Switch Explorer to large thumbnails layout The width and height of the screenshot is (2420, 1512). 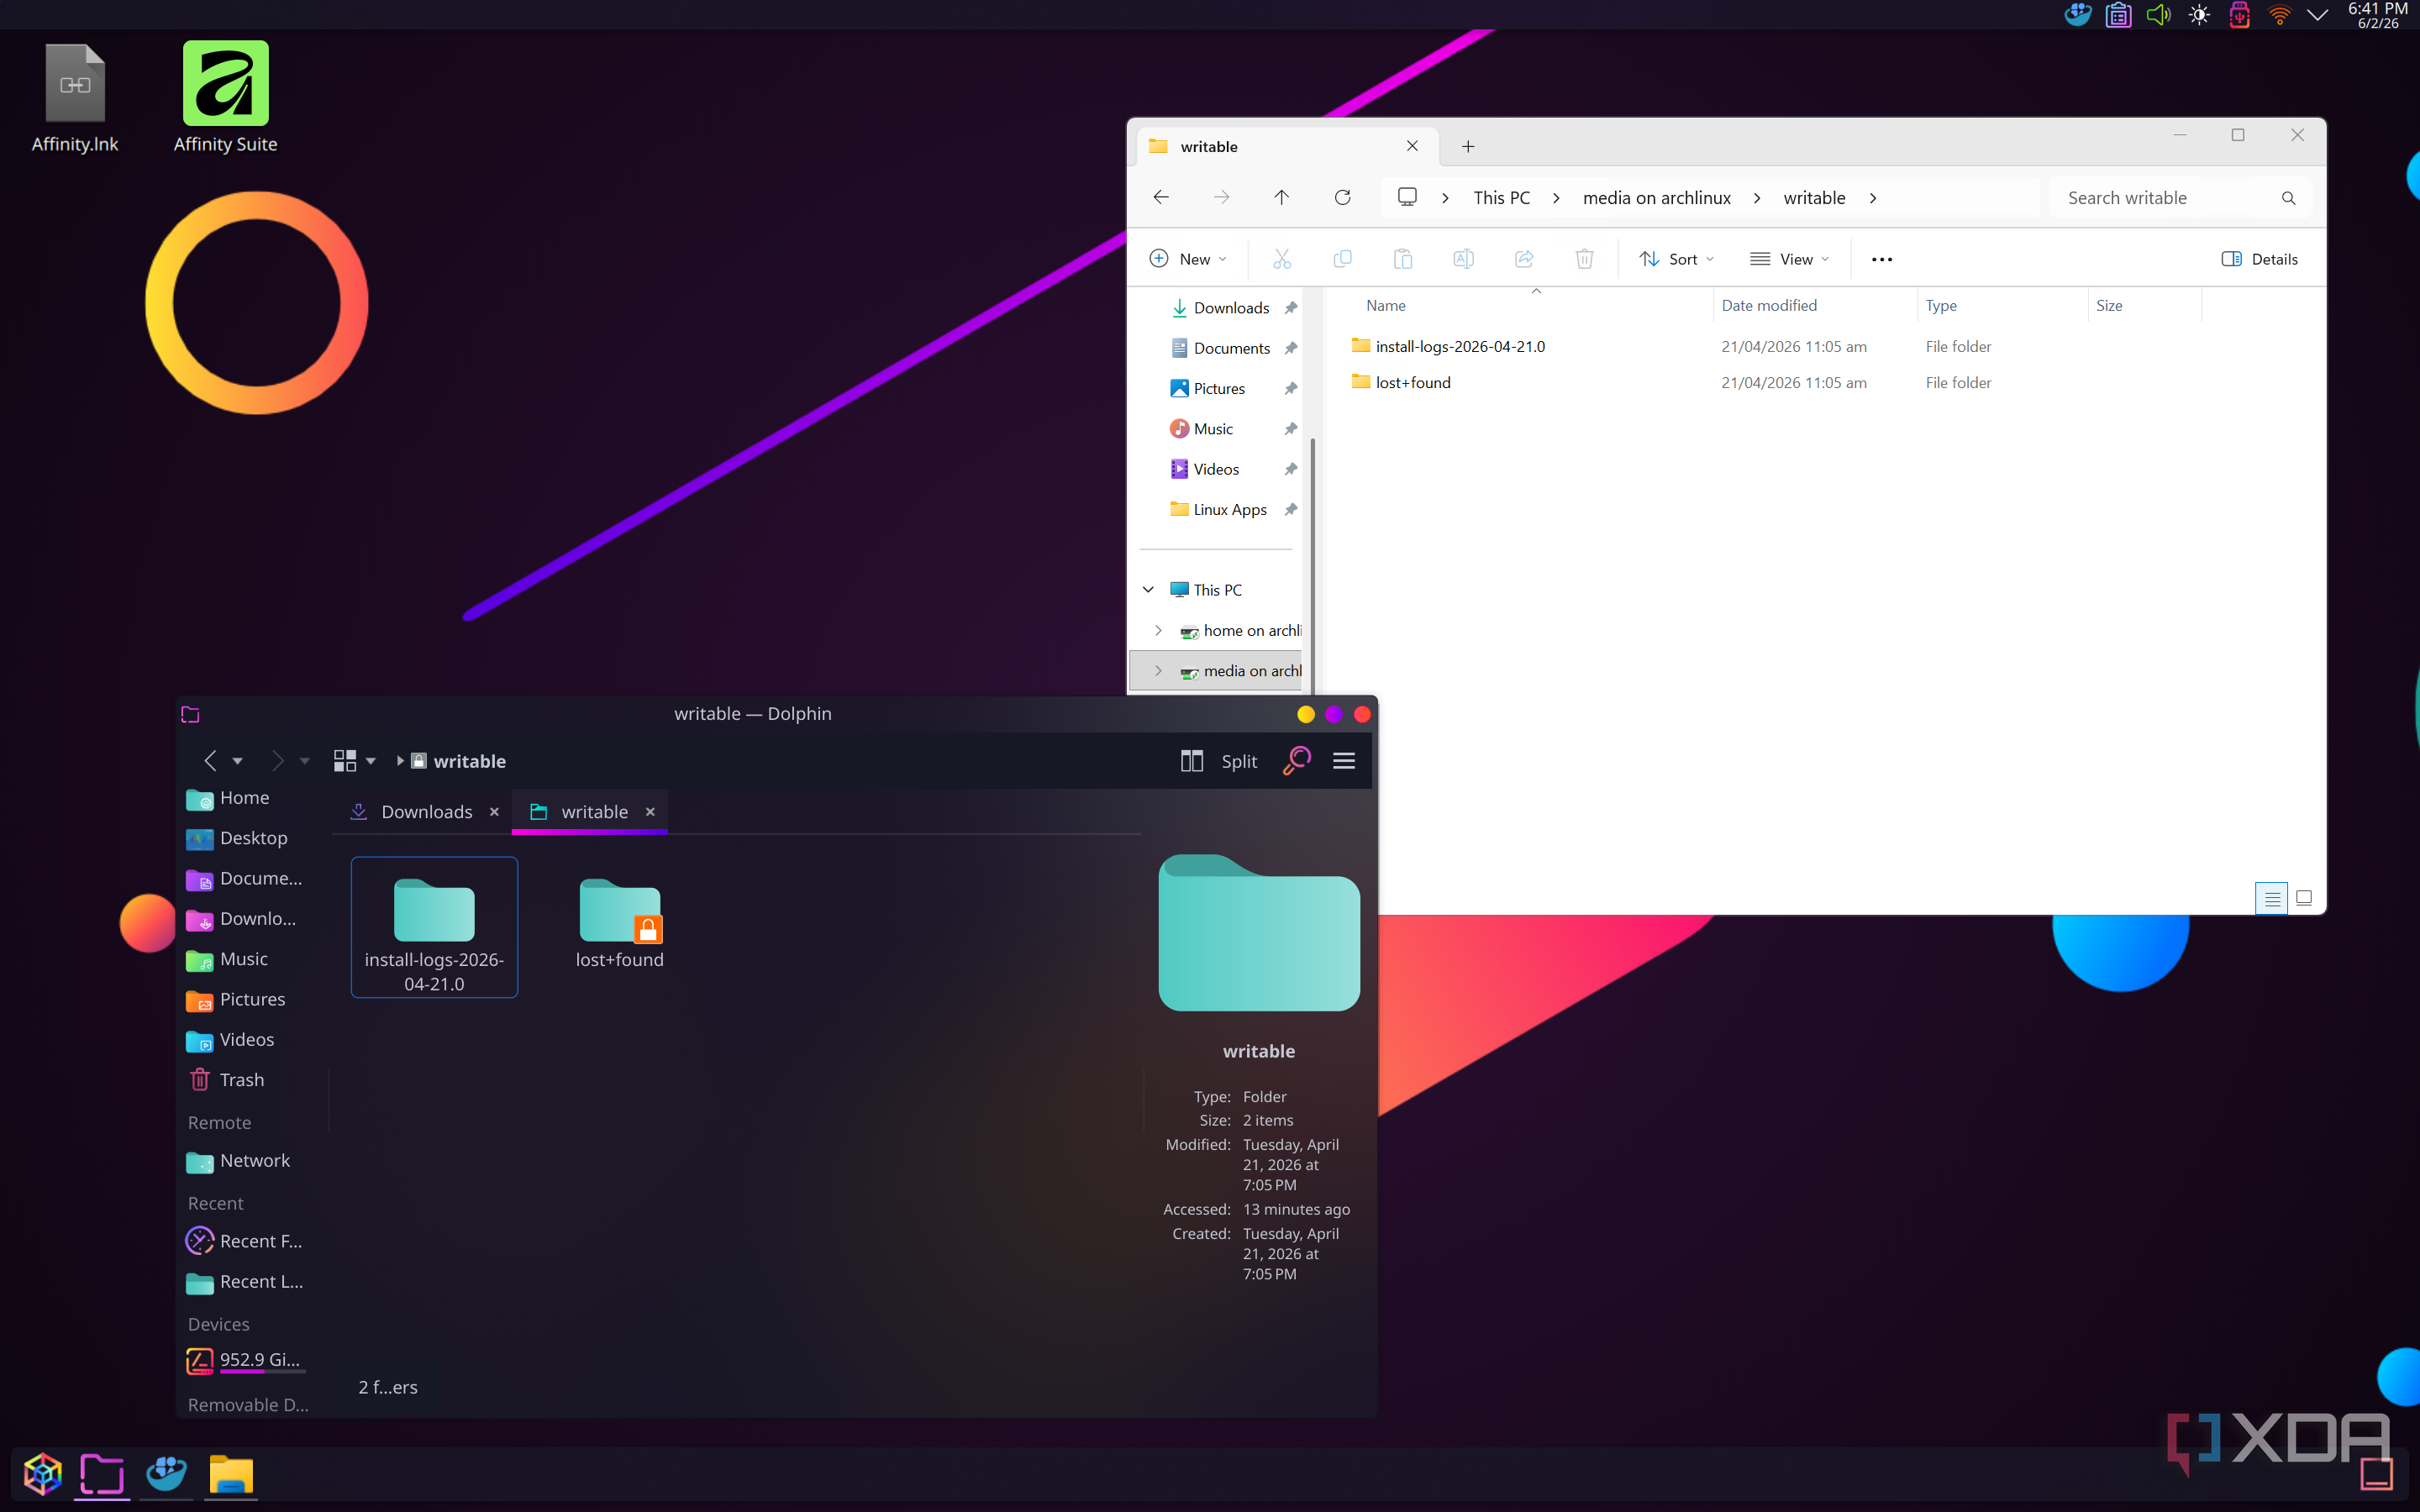tap(2304, 898)
